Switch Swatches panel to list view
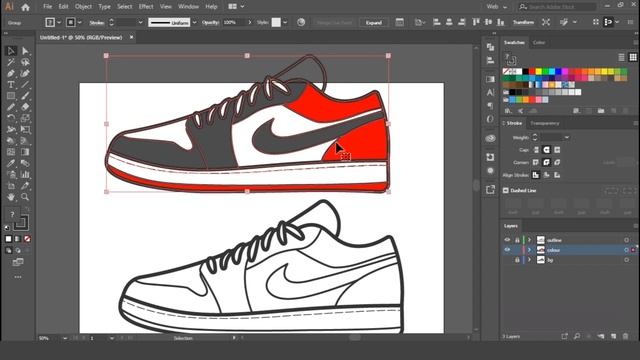The image size is (640, 360). (621, 58)
